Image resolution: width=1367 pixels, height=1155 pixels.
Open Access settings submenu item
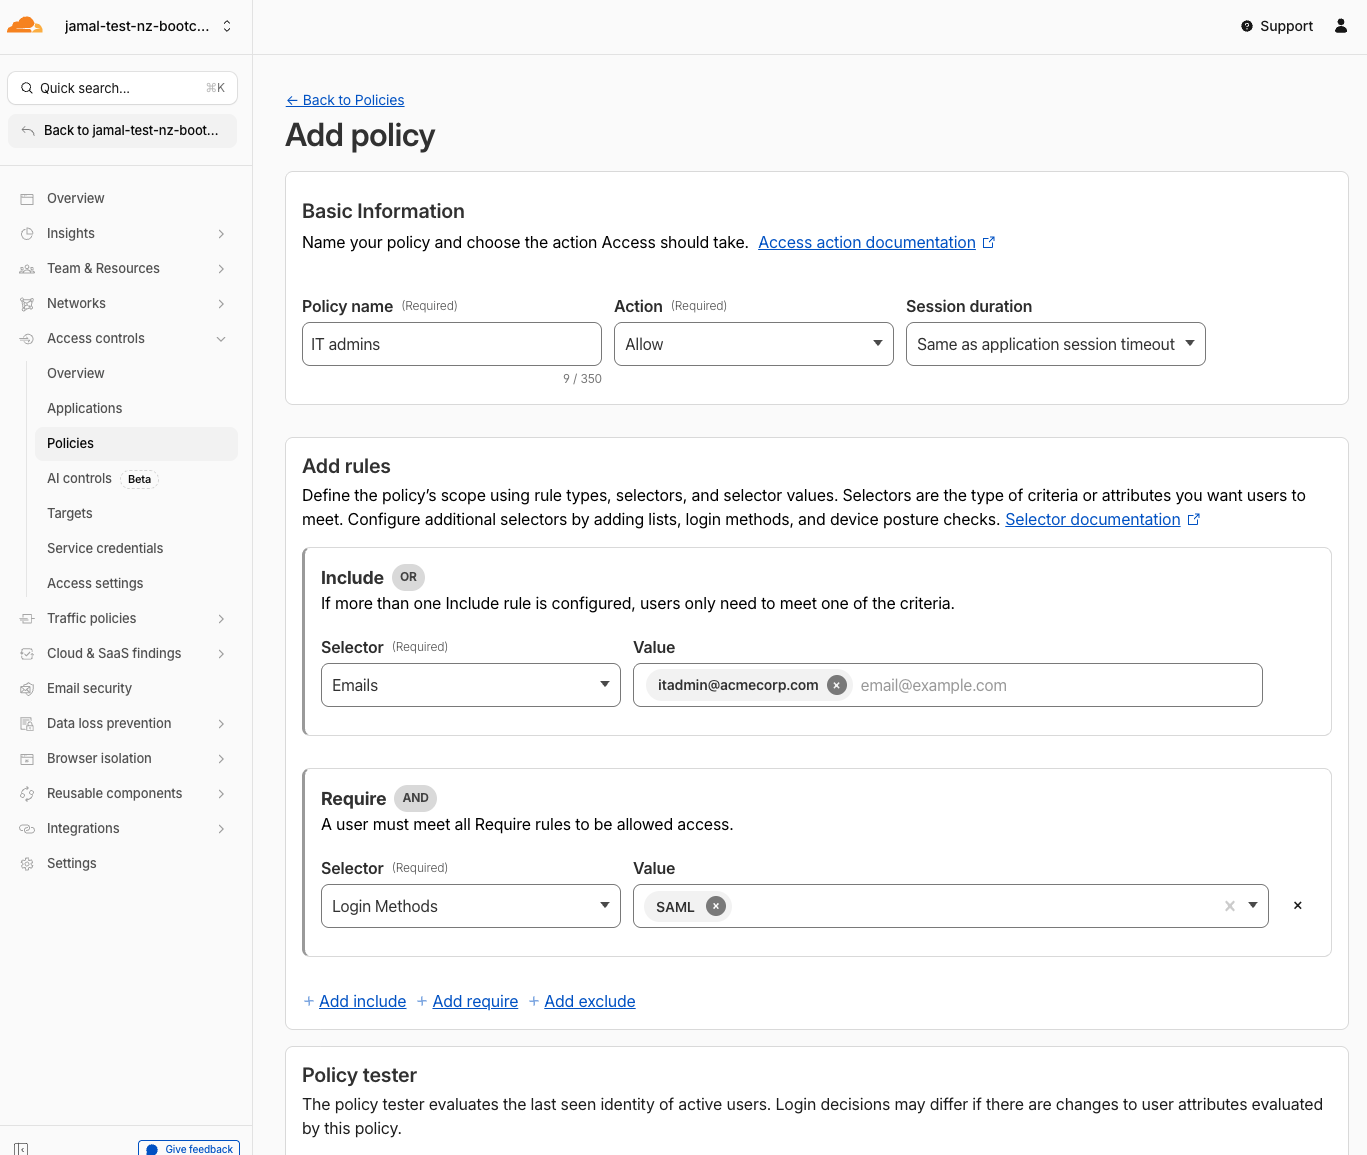[136, 583]
